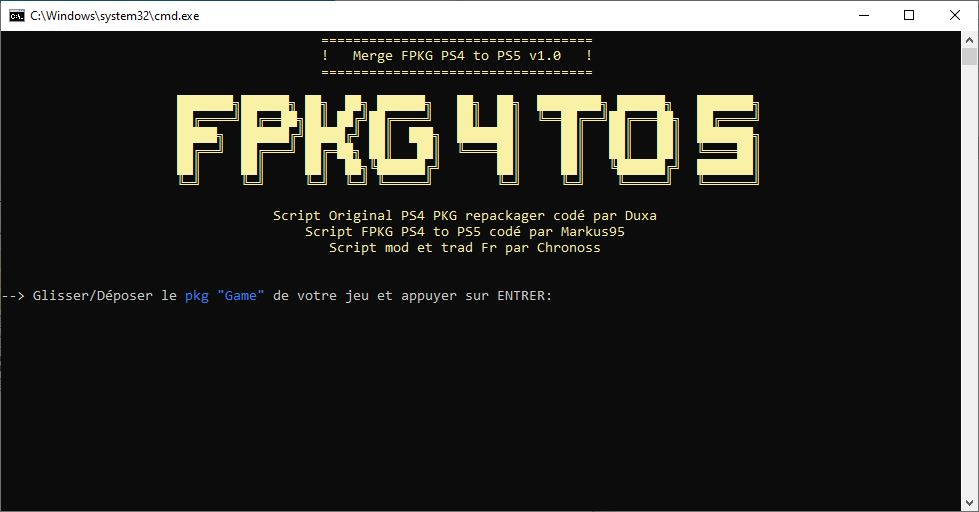Screen dimensions: 979x512
Task: Close the command prompt window
Action: coord(955,15)
